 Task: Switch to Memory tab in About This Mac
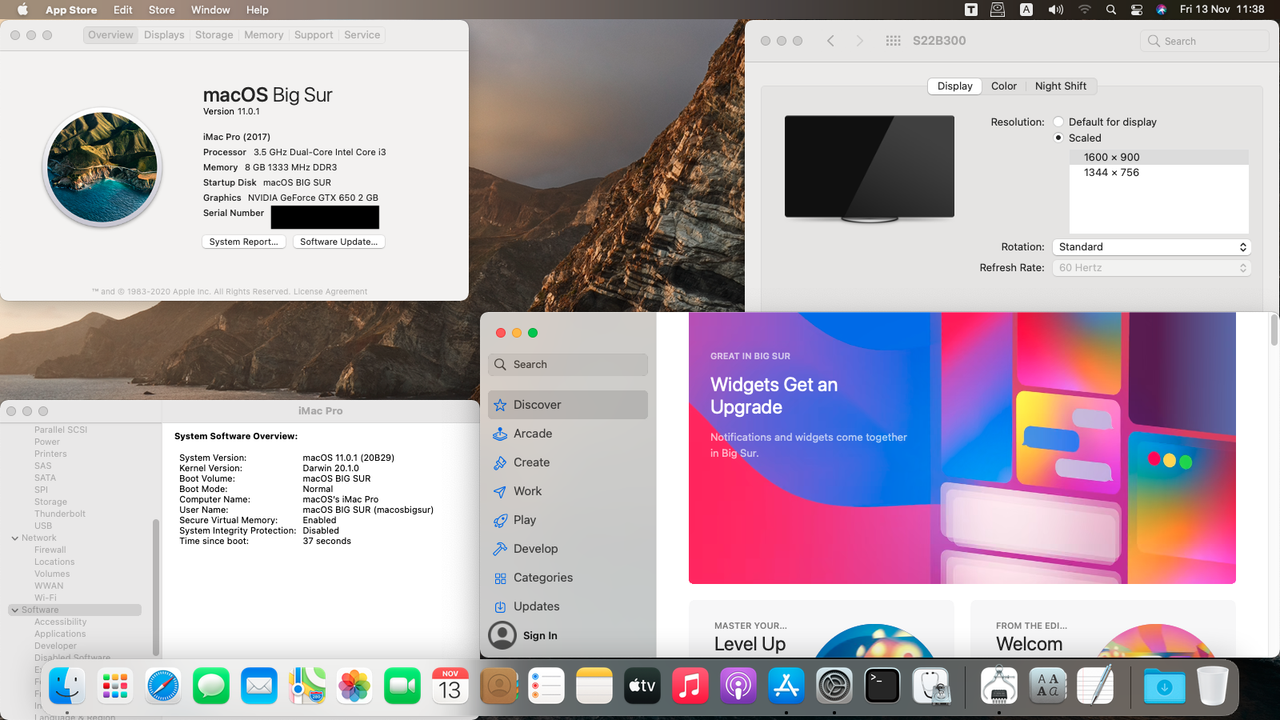click(264, 35)
